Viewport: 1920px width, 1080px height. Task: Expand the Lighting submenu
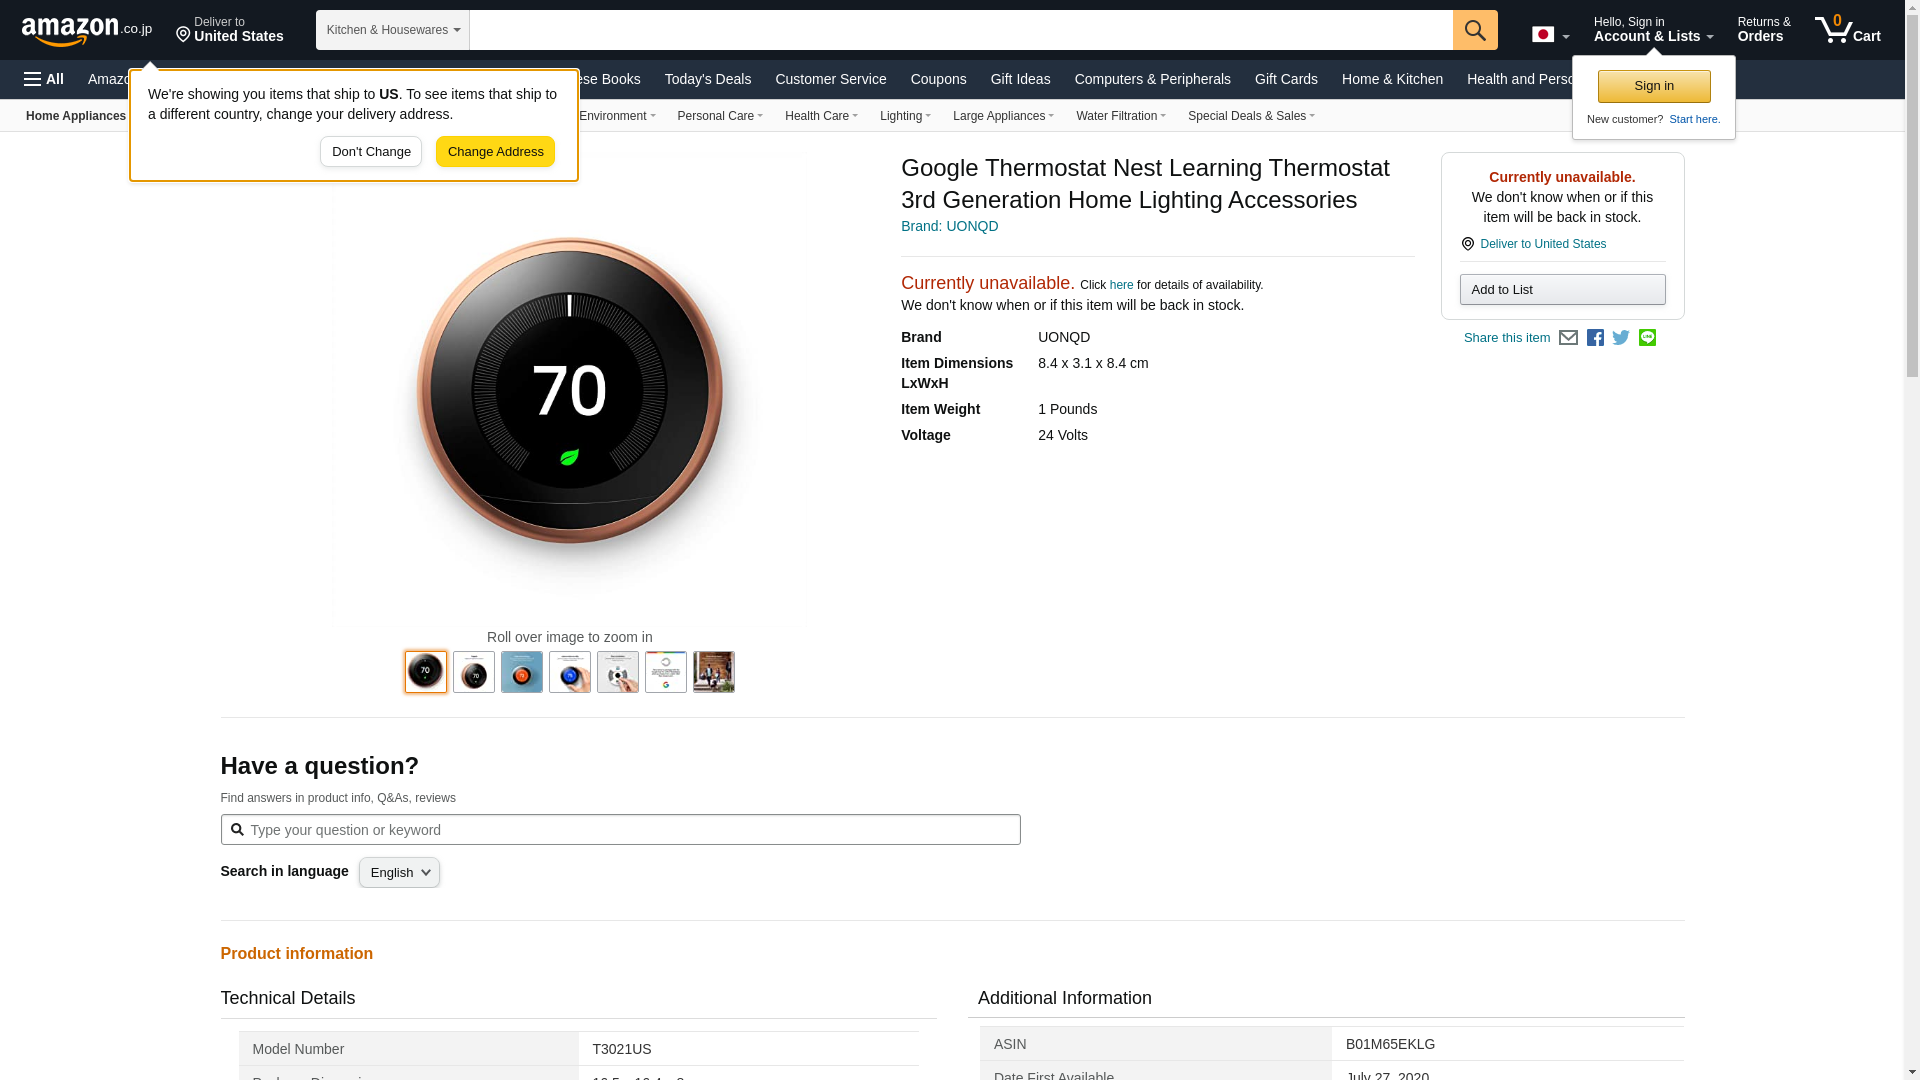tap(904, 116)
